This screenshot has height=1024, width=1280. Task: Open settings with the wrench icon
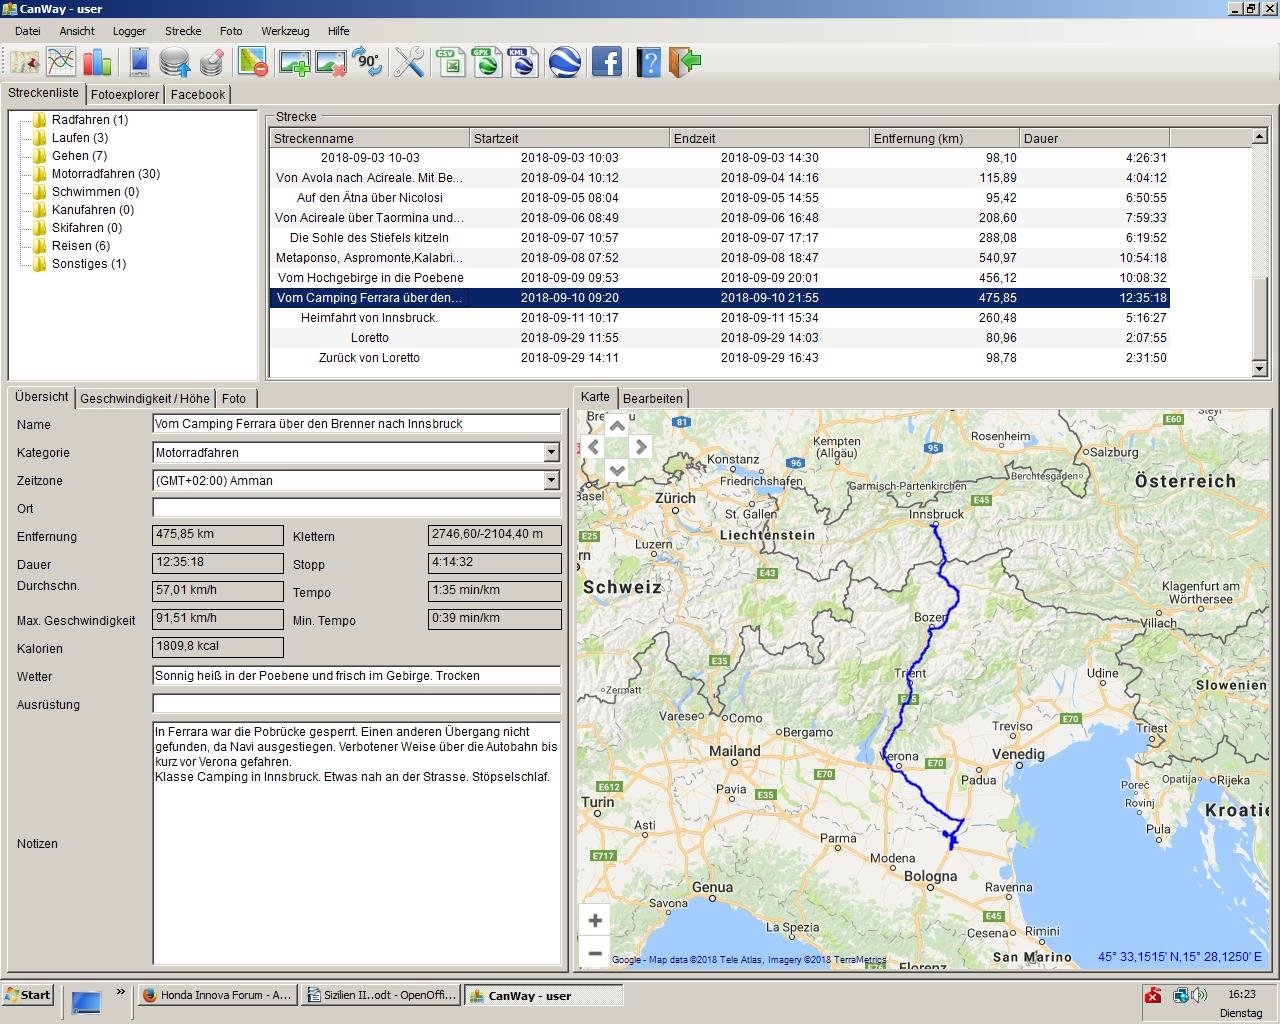click(409, 62)
